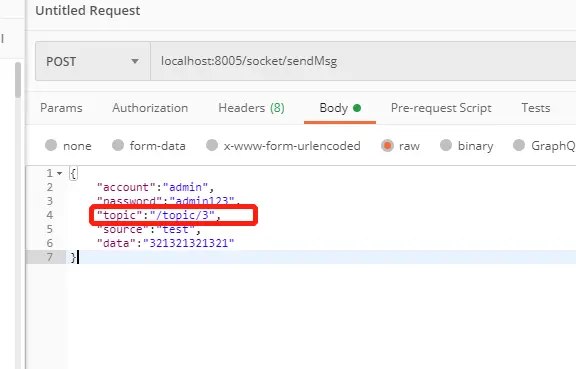Open the Pre-request Script tab
The height and width of the screenshot is (369, 576).
[441, 108]
